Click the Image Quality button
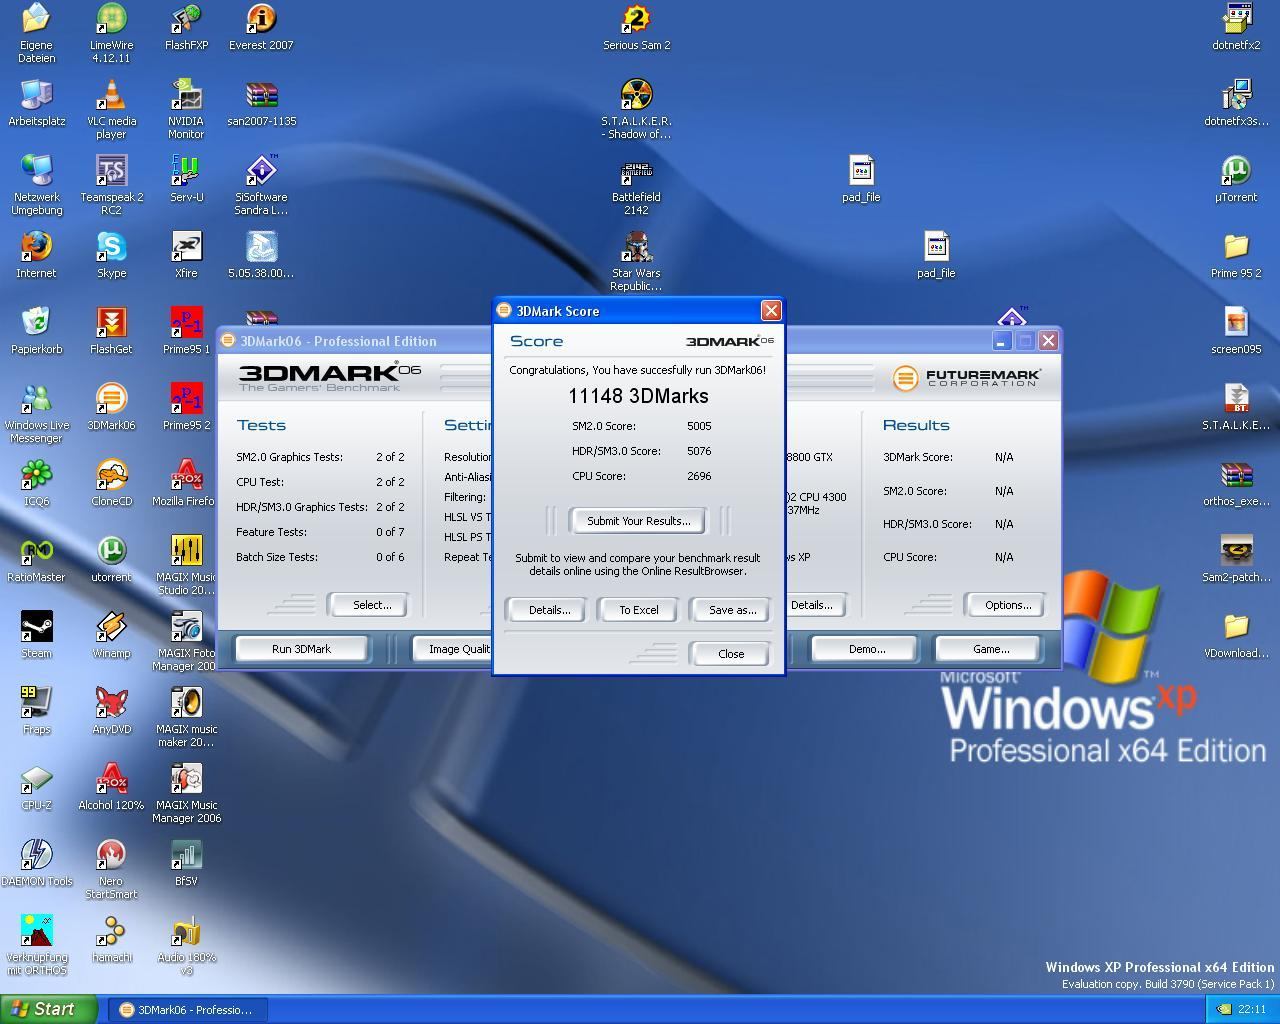Image resolution: width=1280 pixels, height=1024 pixels. pyautogui.click(x=454, y=649)
